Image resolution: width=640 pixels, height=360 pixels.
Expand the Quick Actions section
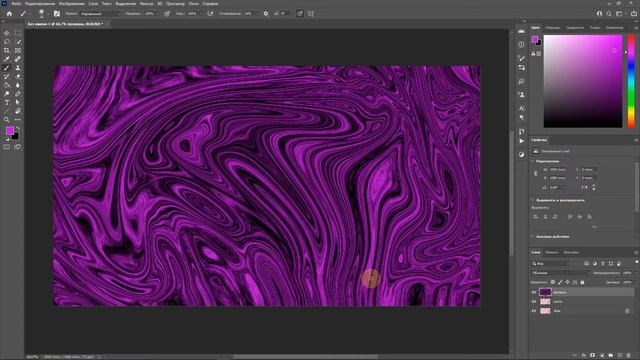click(x=532, y=236)
